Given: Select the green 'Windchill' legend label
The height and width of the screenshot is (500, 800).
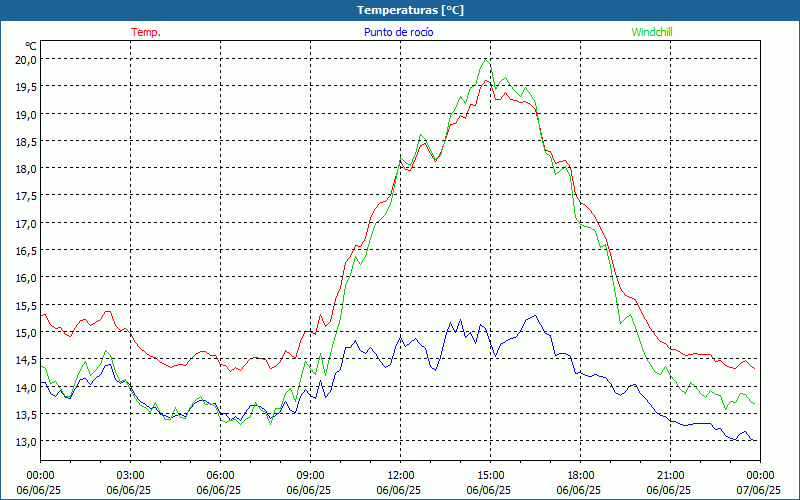Looking at the screenshot, I should coord(652,32).
